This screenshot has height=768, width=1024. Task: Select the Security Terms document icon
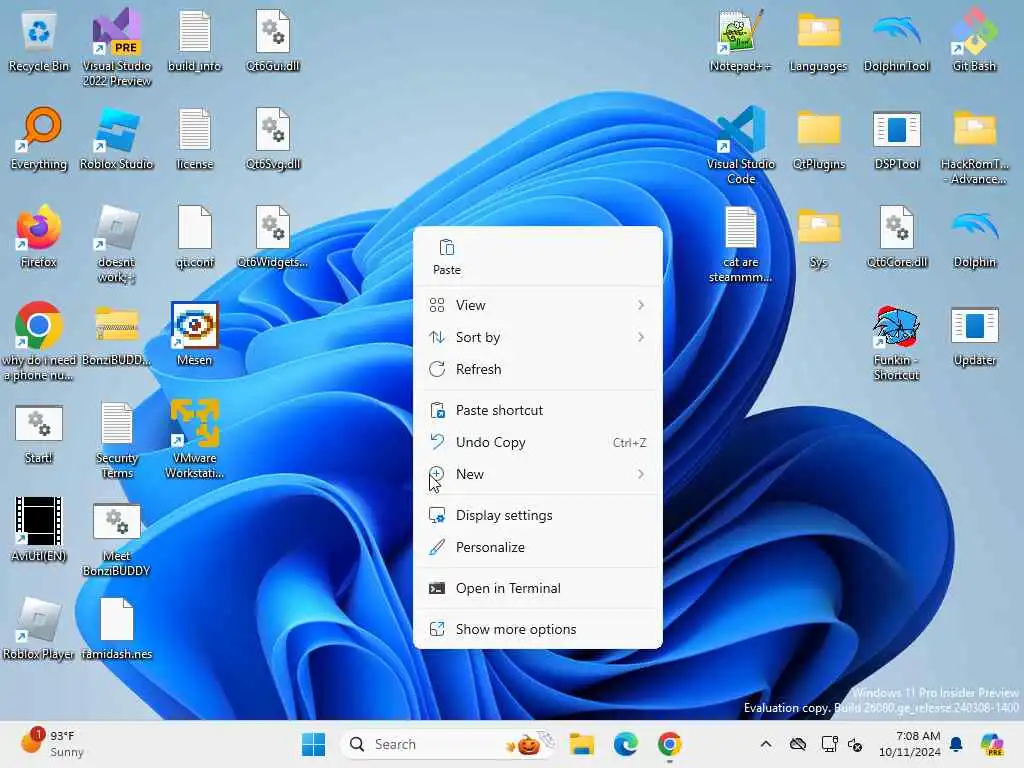pos(117,441)
